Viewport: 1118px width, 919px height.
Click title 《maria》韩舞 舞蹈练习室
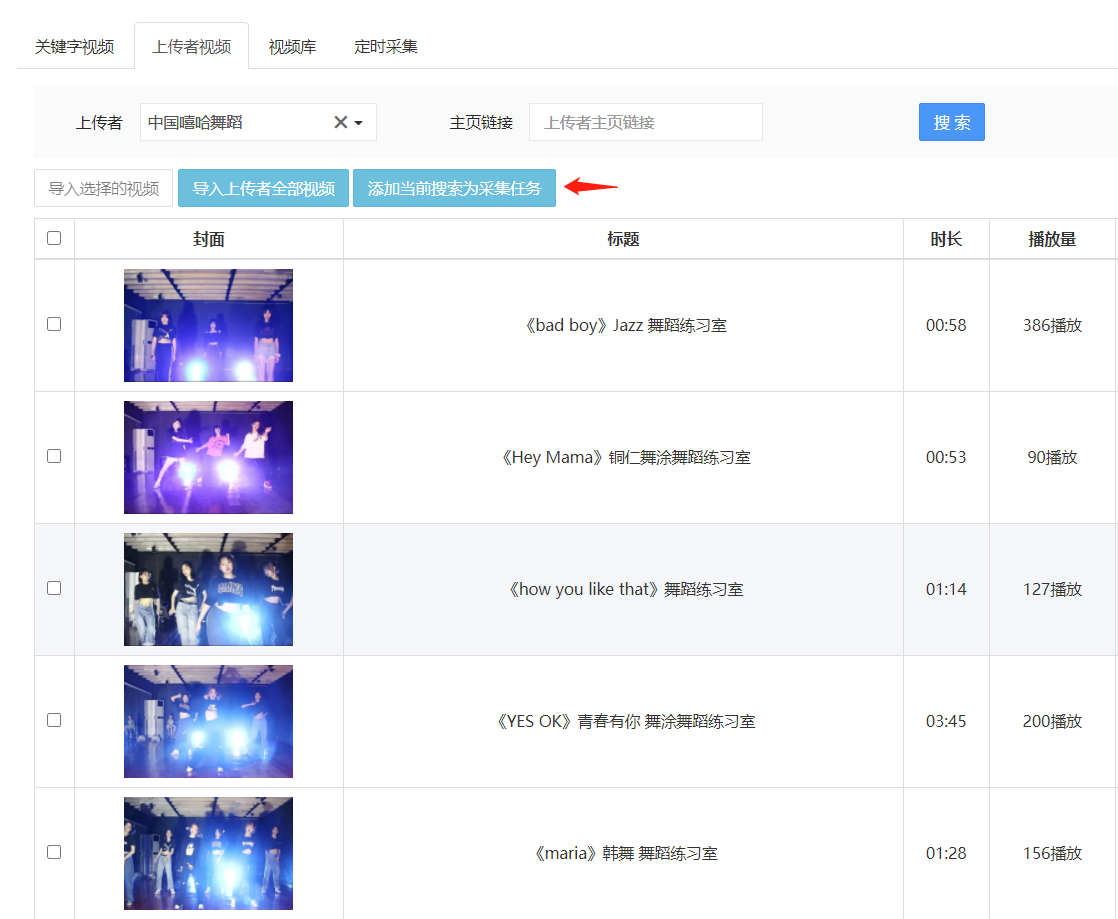click(624, 853)
